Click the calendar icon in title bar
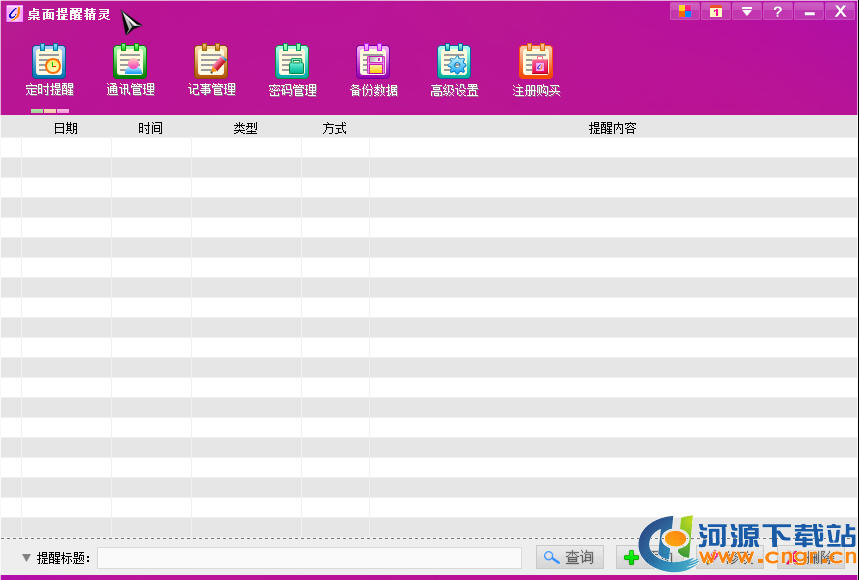The height and width of the screenshot is (580, 859). [715, 11]
